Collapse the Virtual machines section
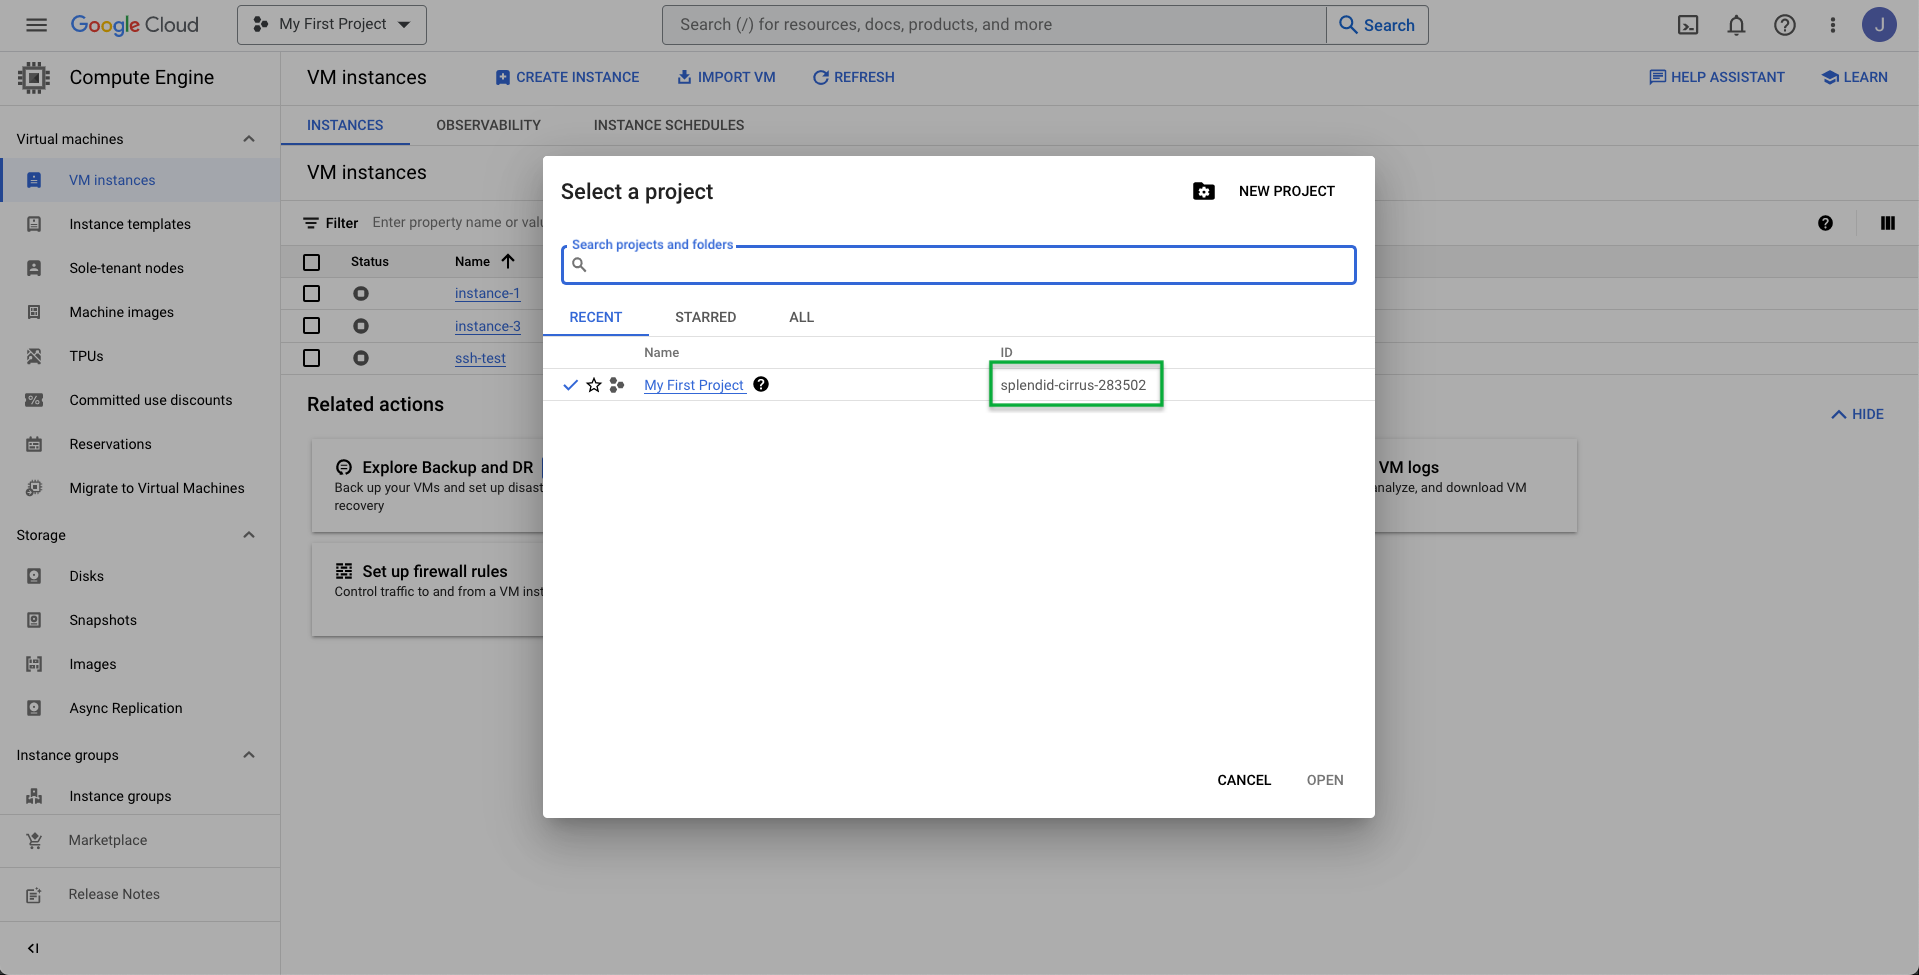The image size is (1919, 975). click(x=249, y=139)
